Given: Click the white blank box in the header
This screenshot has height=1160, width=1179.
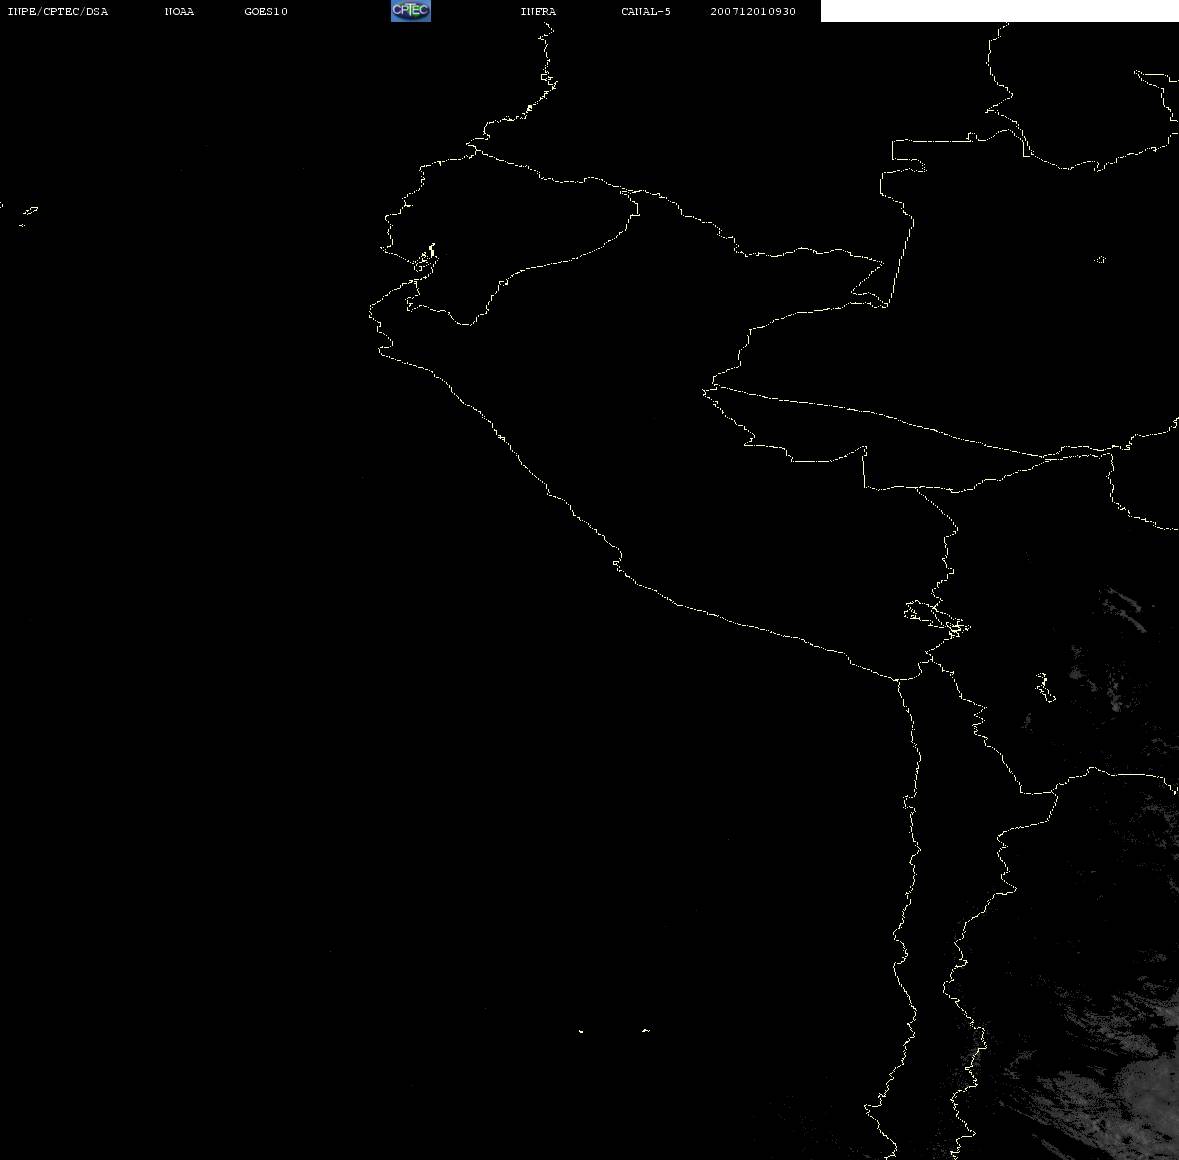Looking at the screenshot, I should coord(998,11).
